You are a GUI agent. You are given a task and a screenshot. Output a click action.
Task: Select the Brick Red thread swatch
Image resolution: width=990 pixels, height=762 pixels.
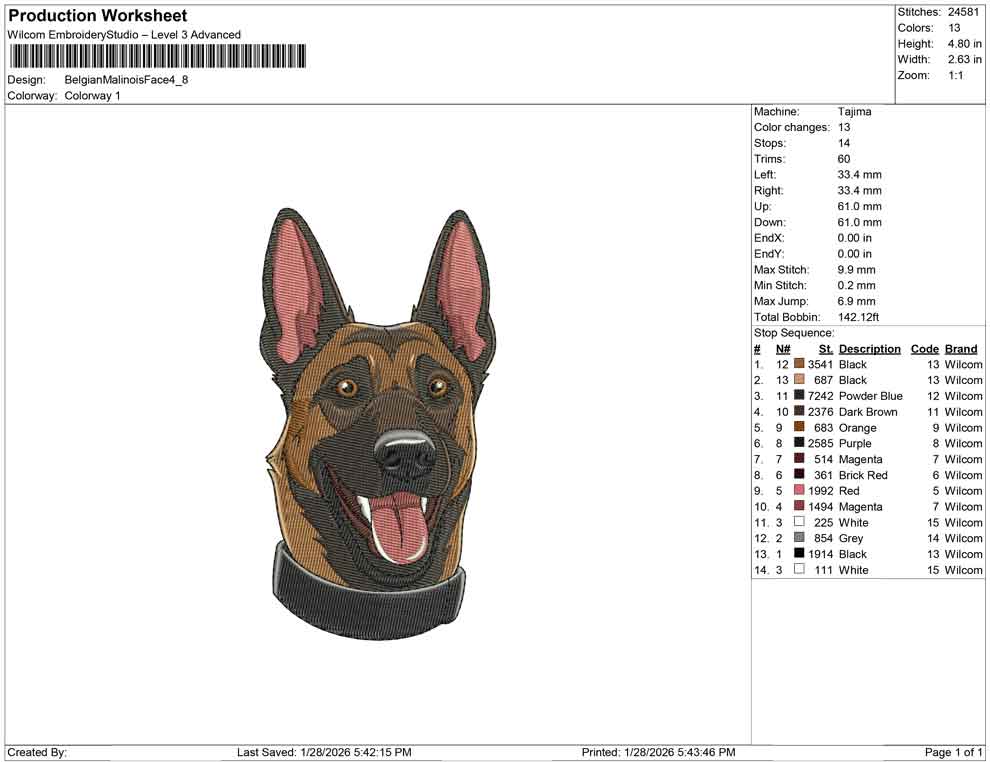pos(798,475)
